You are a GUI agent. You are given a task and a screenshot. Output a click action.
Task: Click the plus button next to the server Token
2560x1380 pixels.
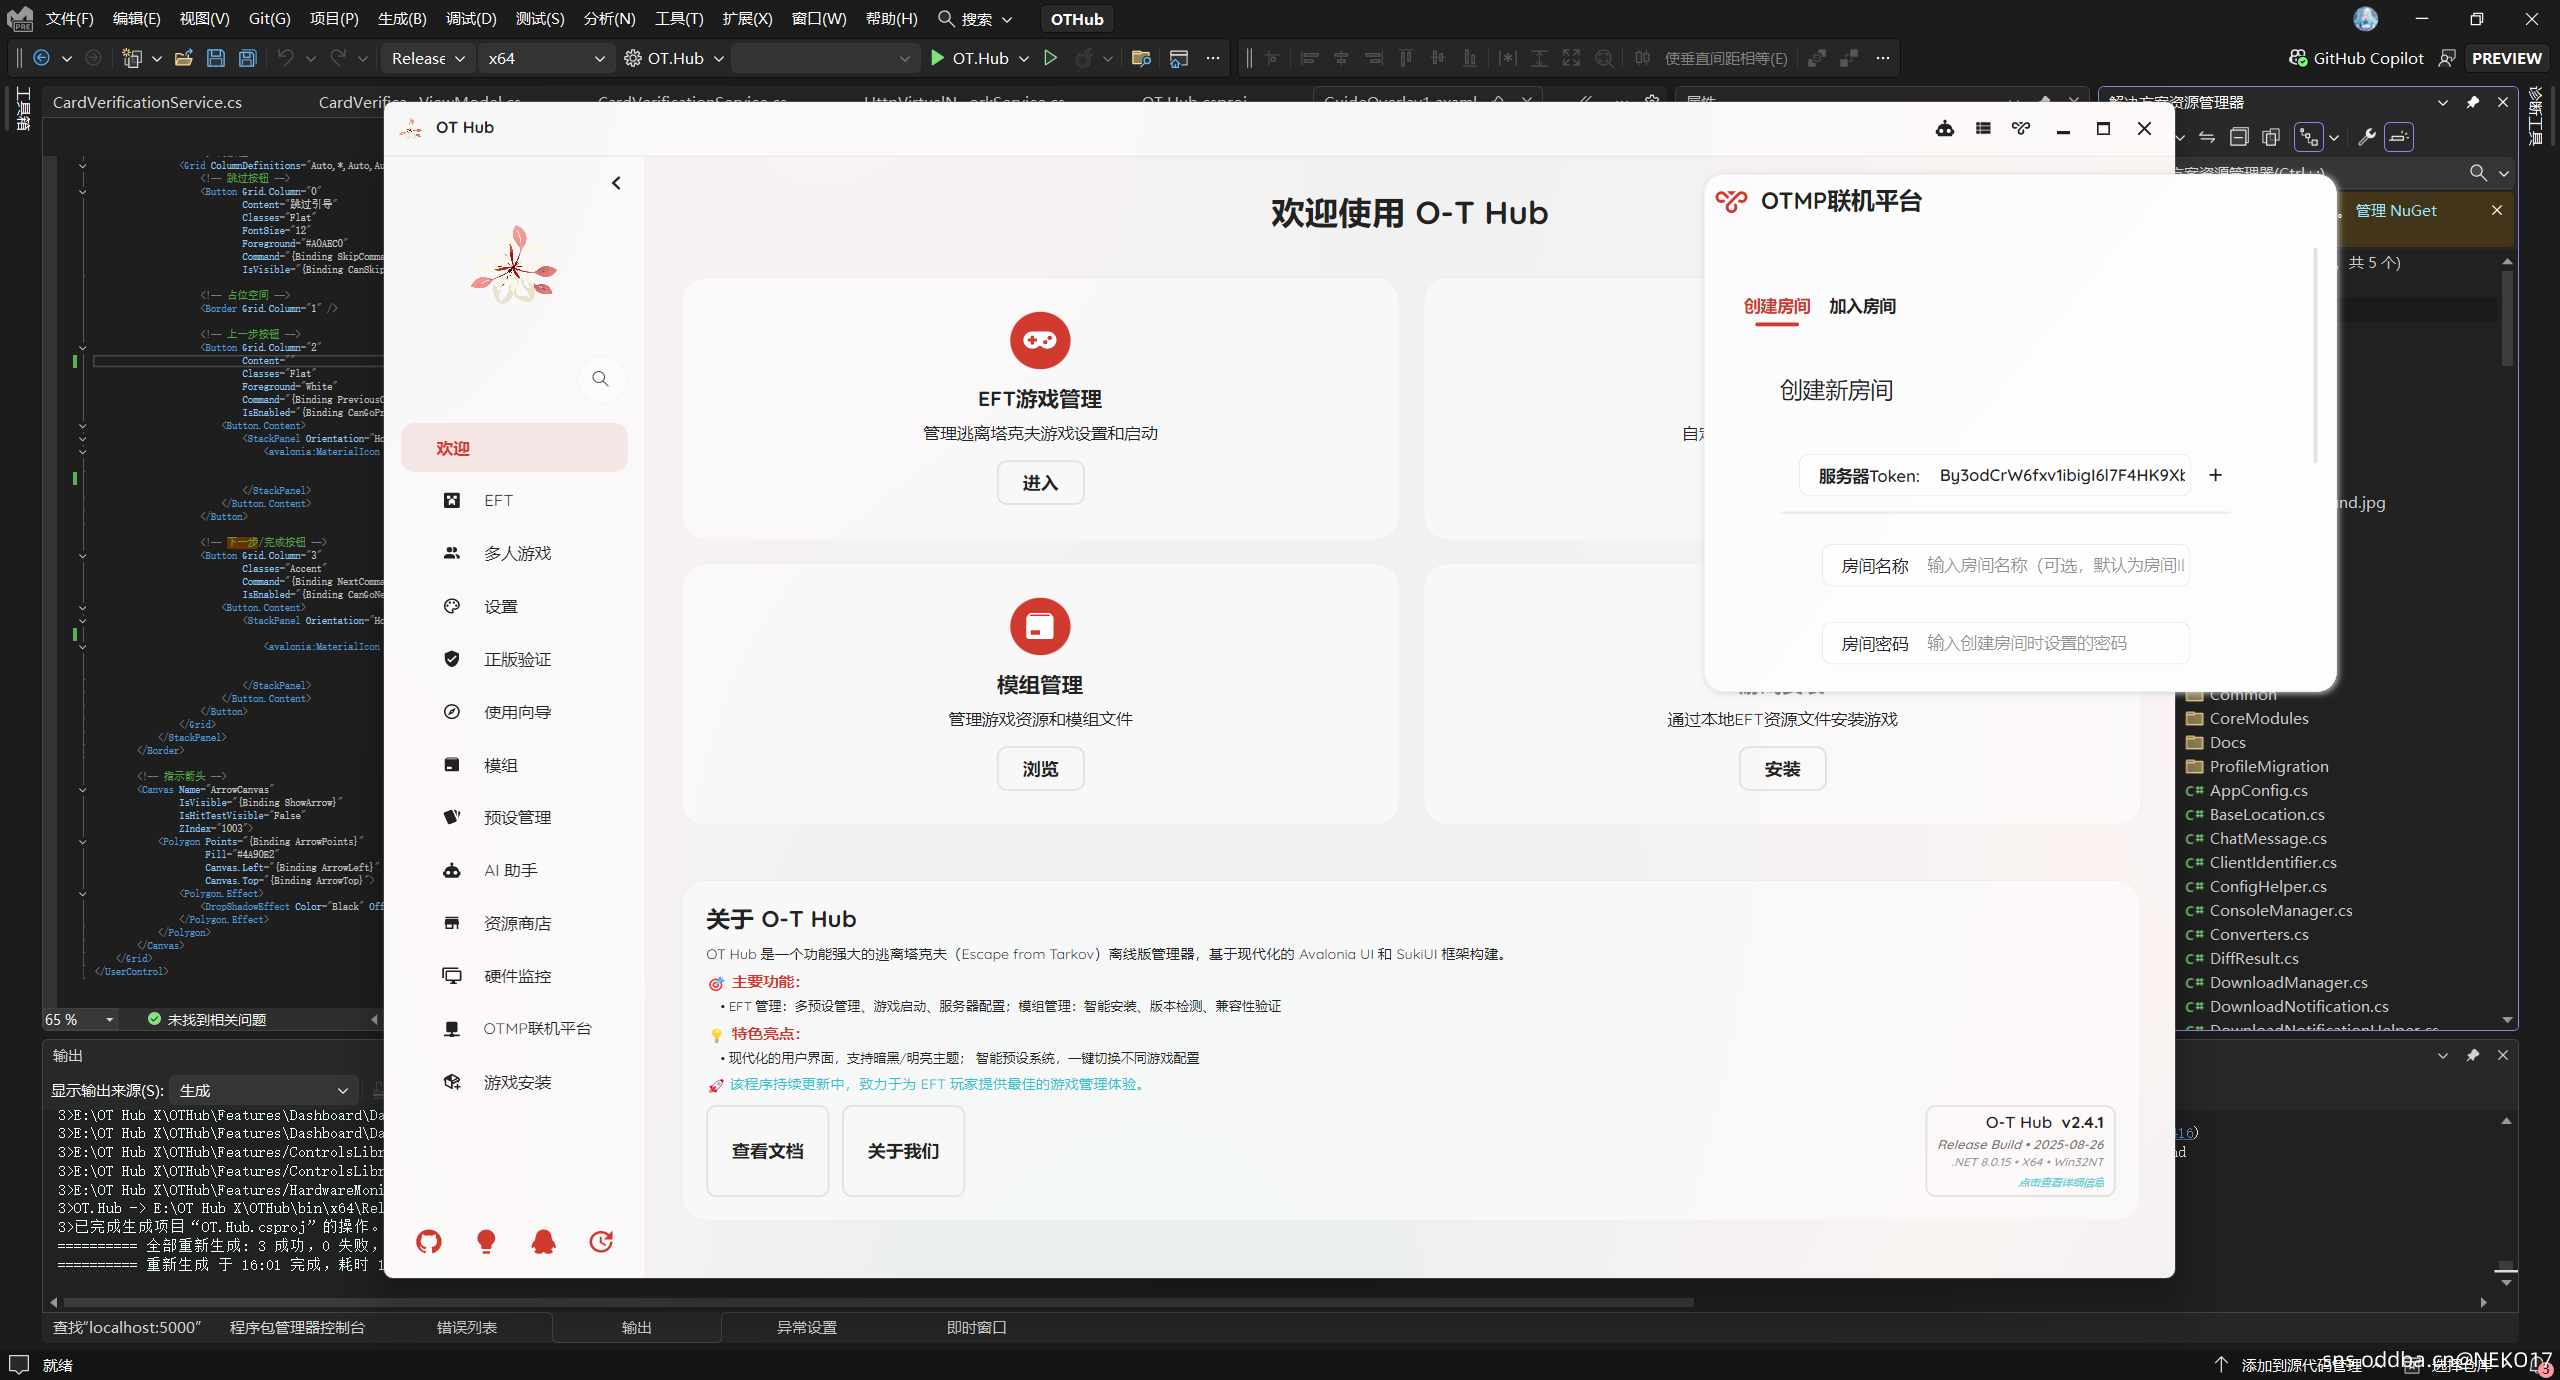pyautogui.click(x=2215, y=475)
